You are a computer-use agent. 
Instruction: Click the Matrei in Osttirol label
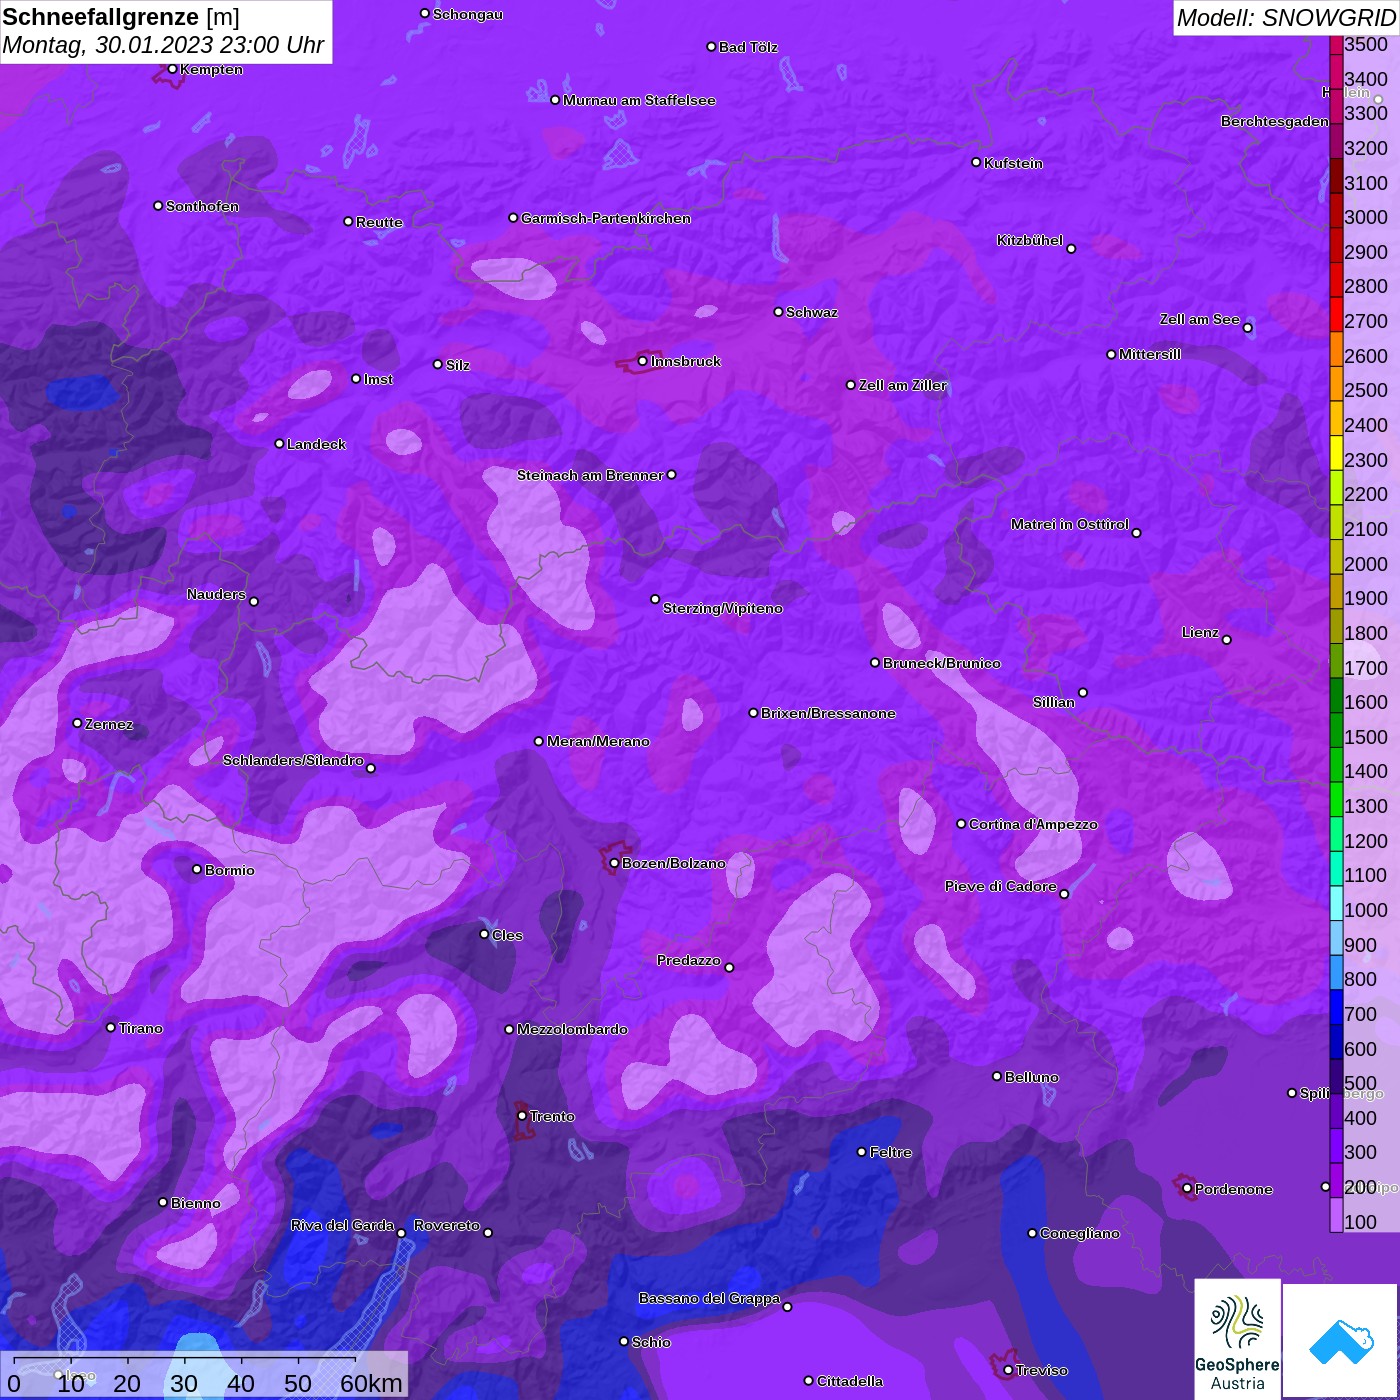coord(1070,524)
